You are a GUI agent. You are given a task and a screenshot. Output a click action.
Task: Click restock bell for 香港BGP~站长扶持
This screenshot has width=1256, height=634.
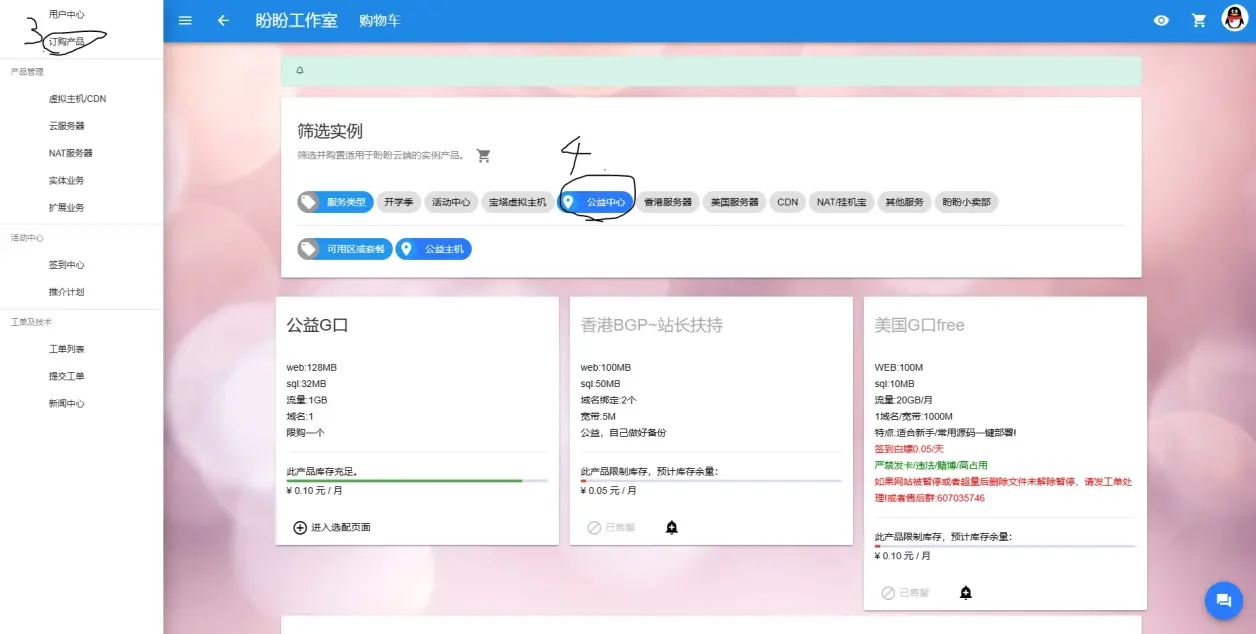pos(672,527)
